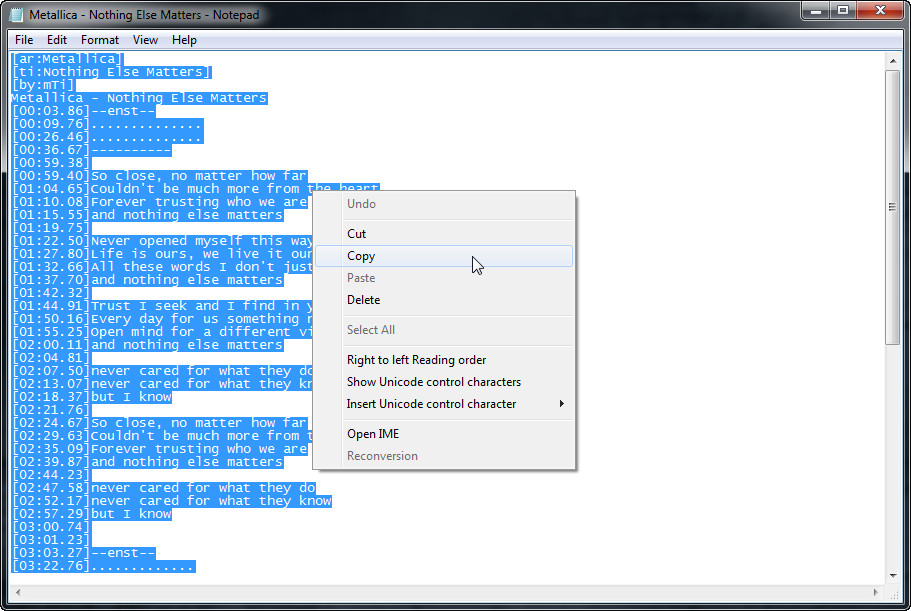Image resolution: width=911 pixels, height=611 pixels.
Task: Open the Format menu
Action: pos(100,40)
